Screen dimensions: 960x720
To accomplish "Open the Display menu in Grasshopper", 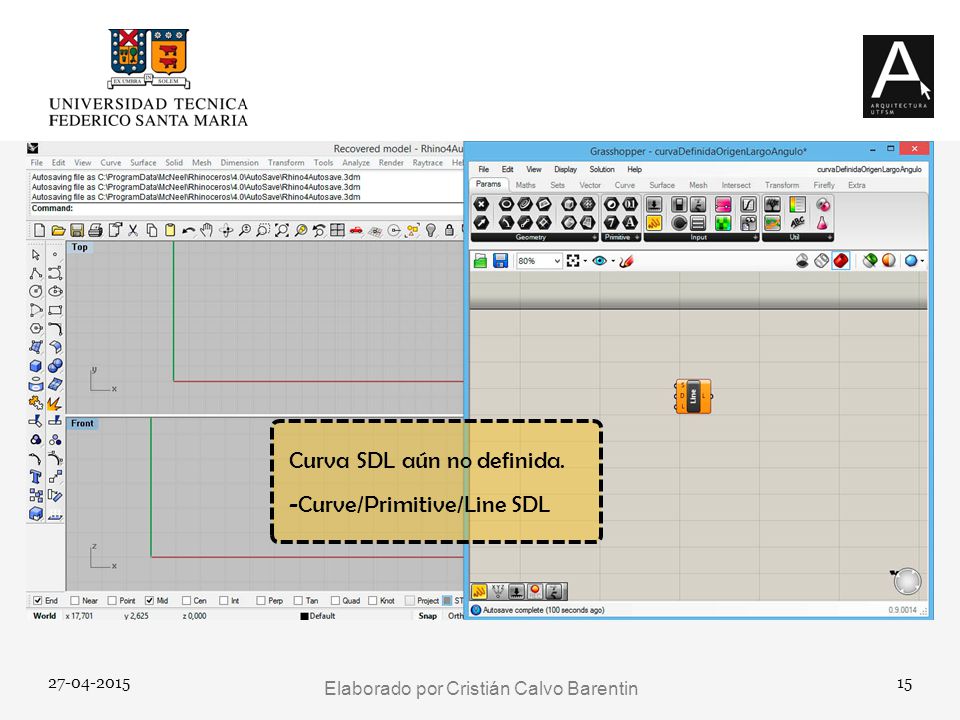I will click(566, 170).
